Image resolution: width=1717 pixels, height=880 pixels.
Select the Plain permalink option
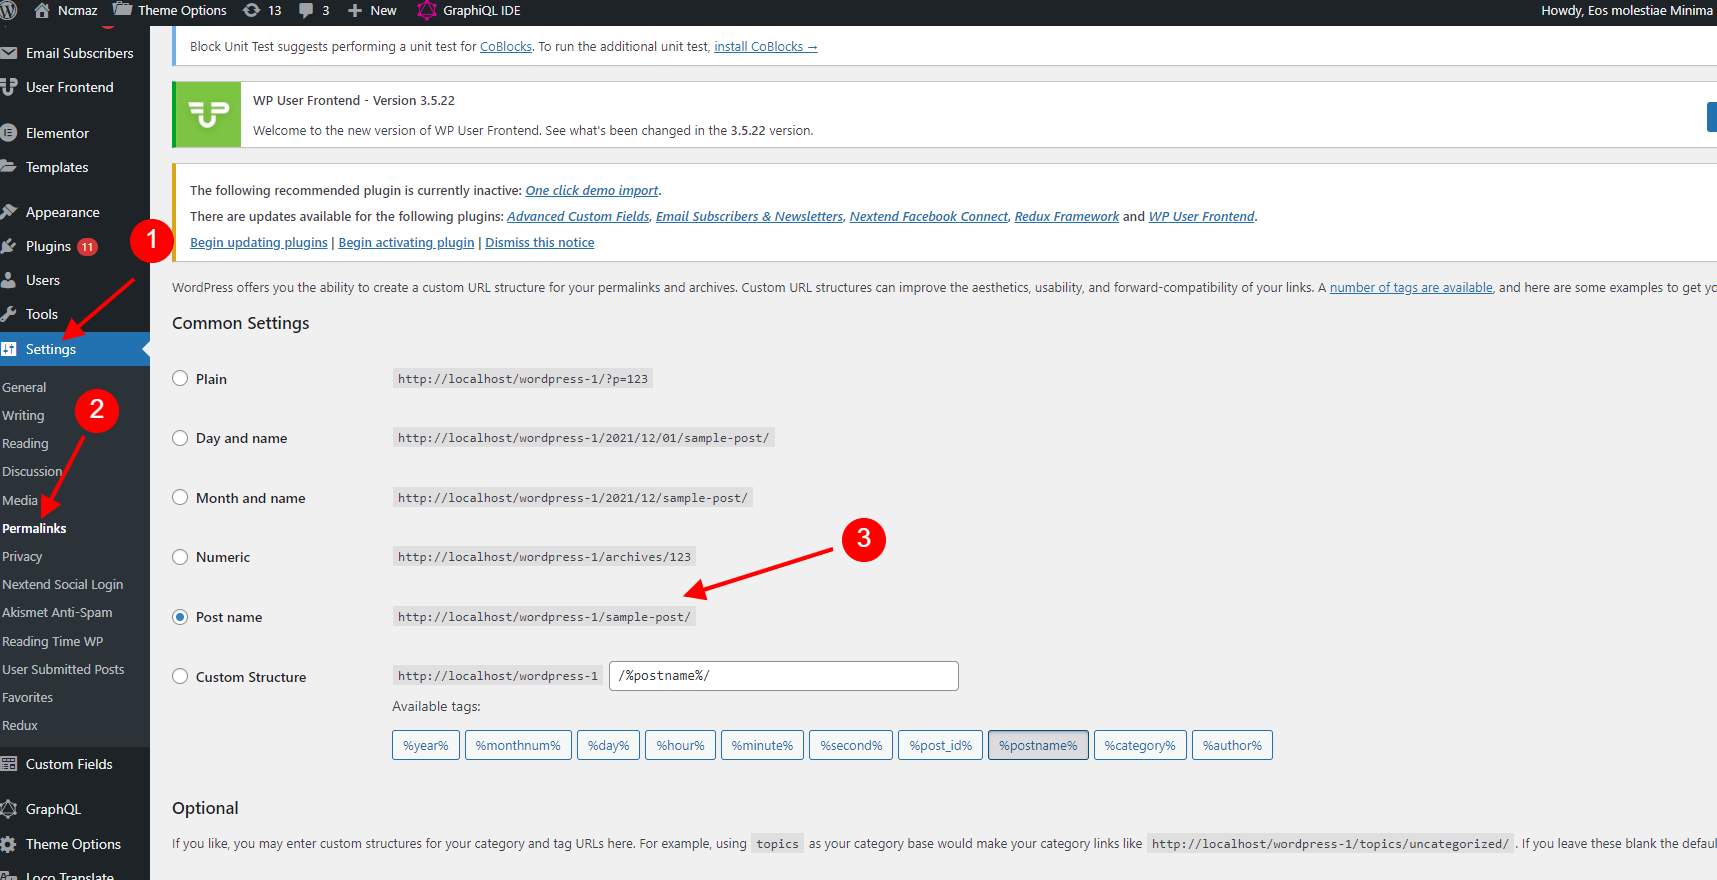[180, 378]
